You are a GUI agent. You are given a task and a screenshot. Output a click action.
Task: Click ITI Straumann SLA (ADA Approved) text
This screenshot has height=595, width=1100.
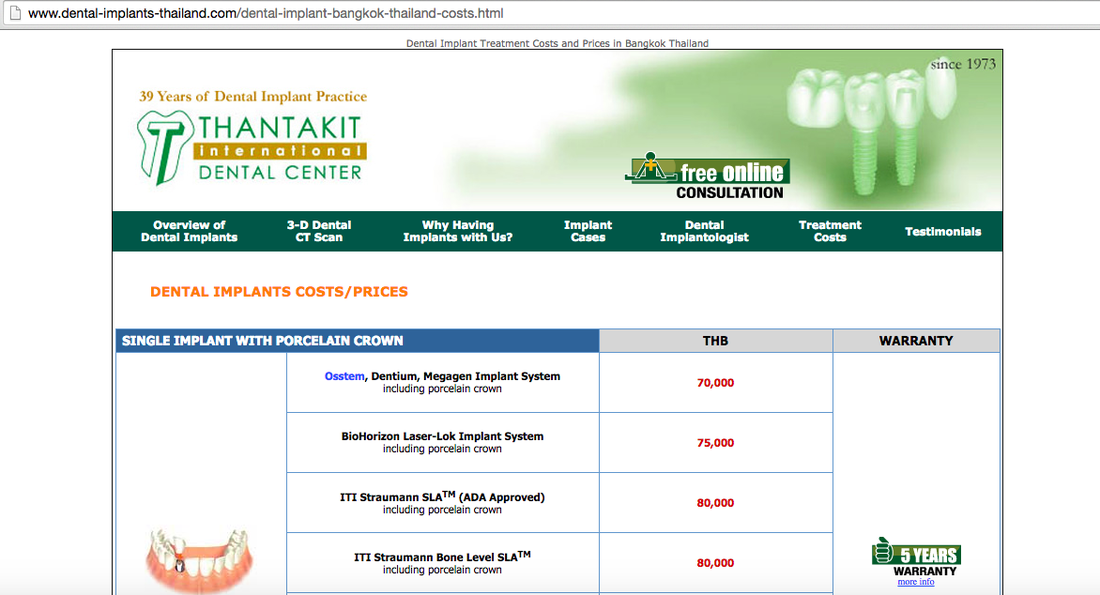point(442,496)
